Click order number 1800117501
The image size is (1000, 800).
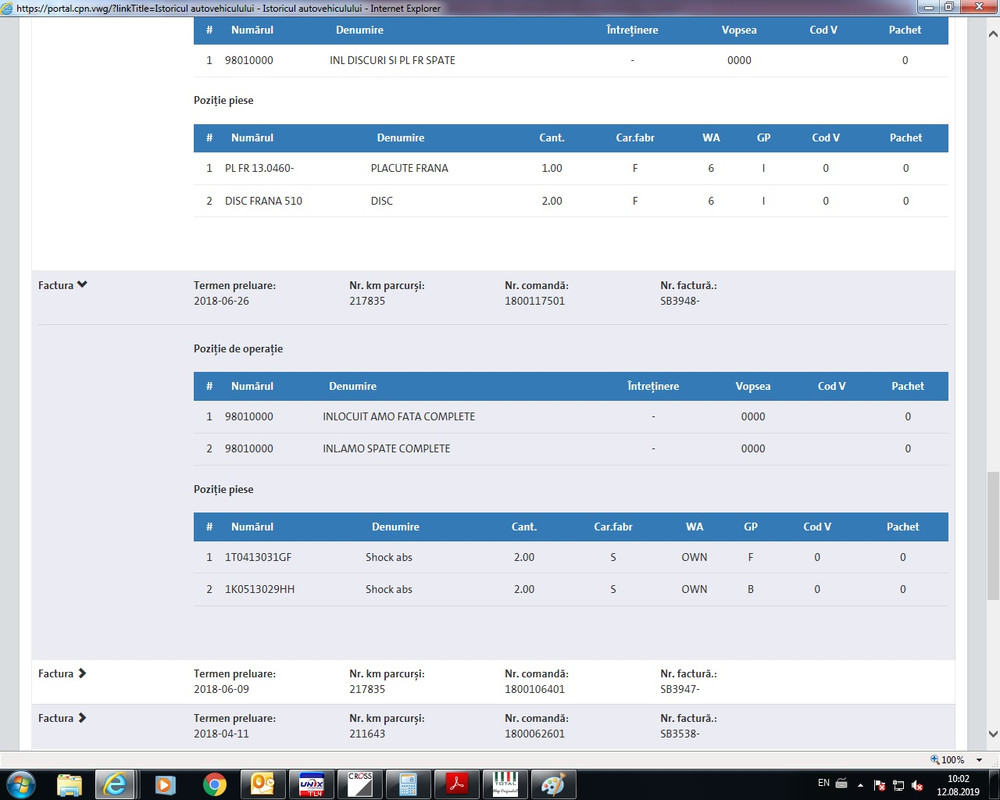point(534,301)
